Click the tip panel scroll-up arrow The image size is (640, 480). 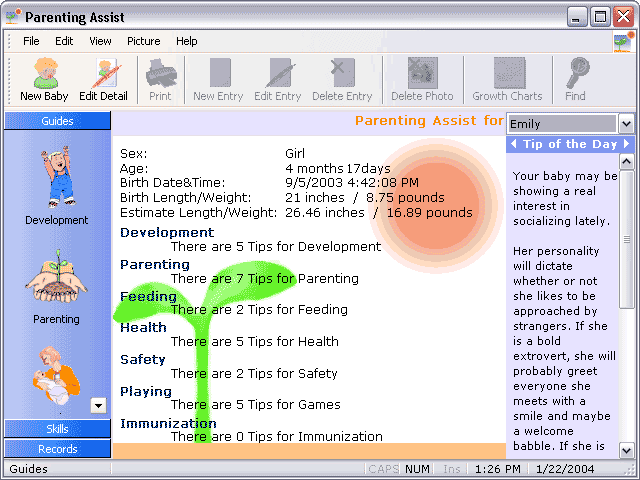pyautogui.click(x=627, y=162)
